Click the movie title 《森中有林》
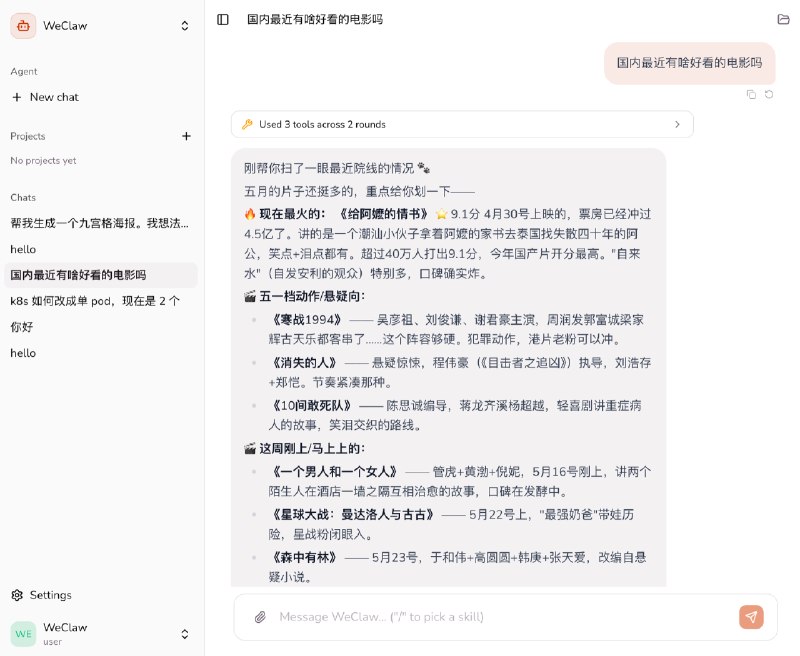 (x=305, y=558)
